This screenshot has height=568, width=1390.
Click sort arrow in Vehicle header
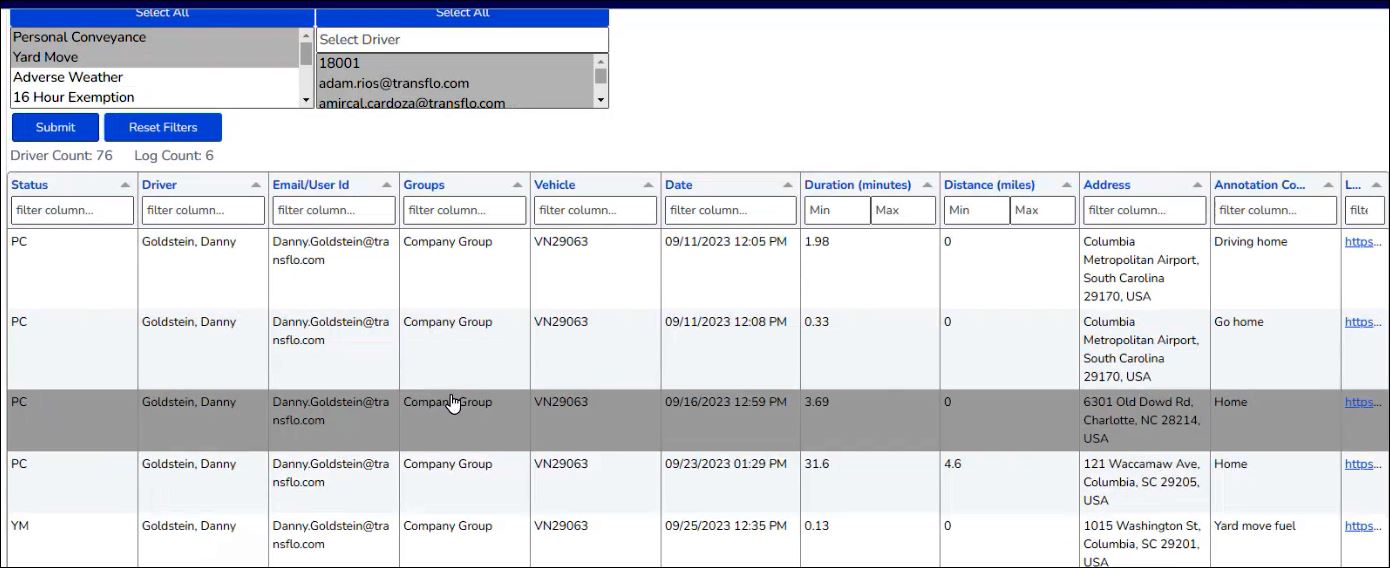[x=648, y=185]
